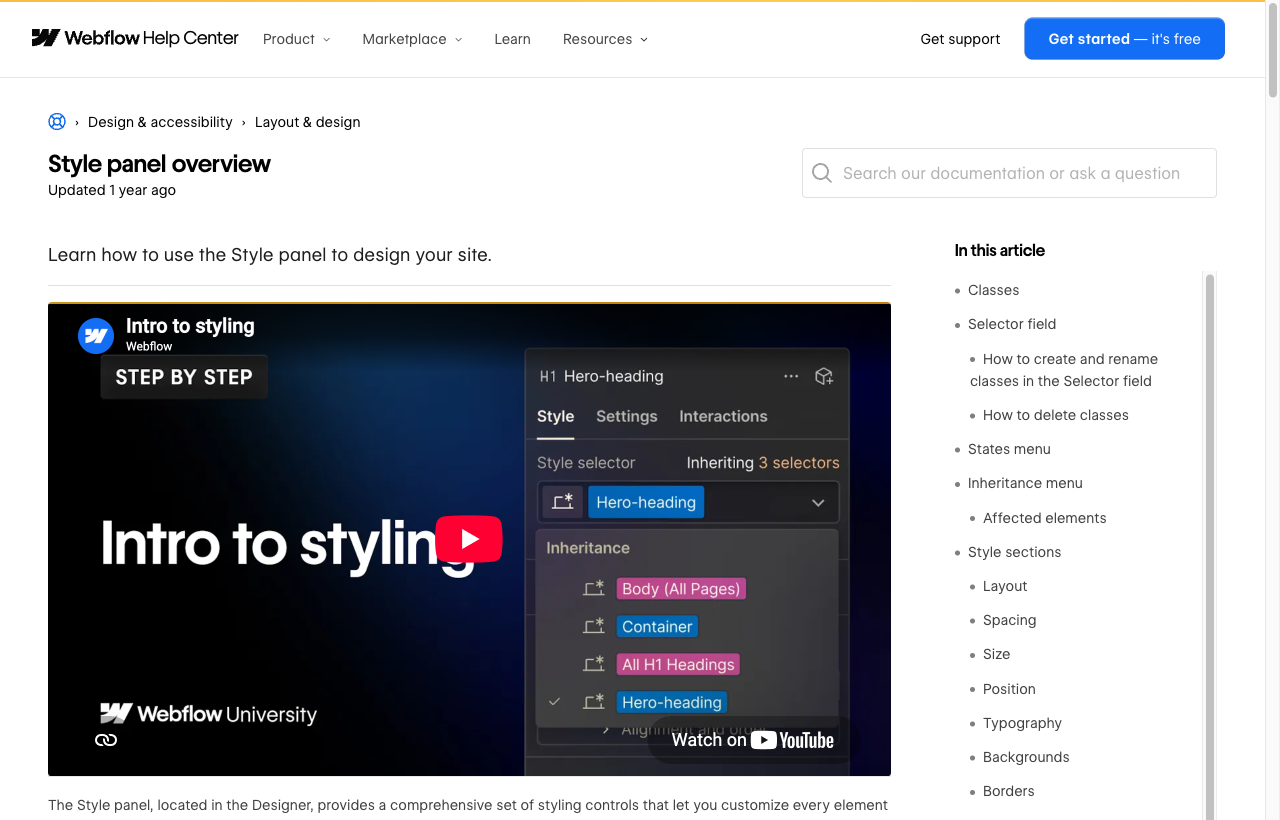
Task: Go to the Learn page
Action: 512,39
